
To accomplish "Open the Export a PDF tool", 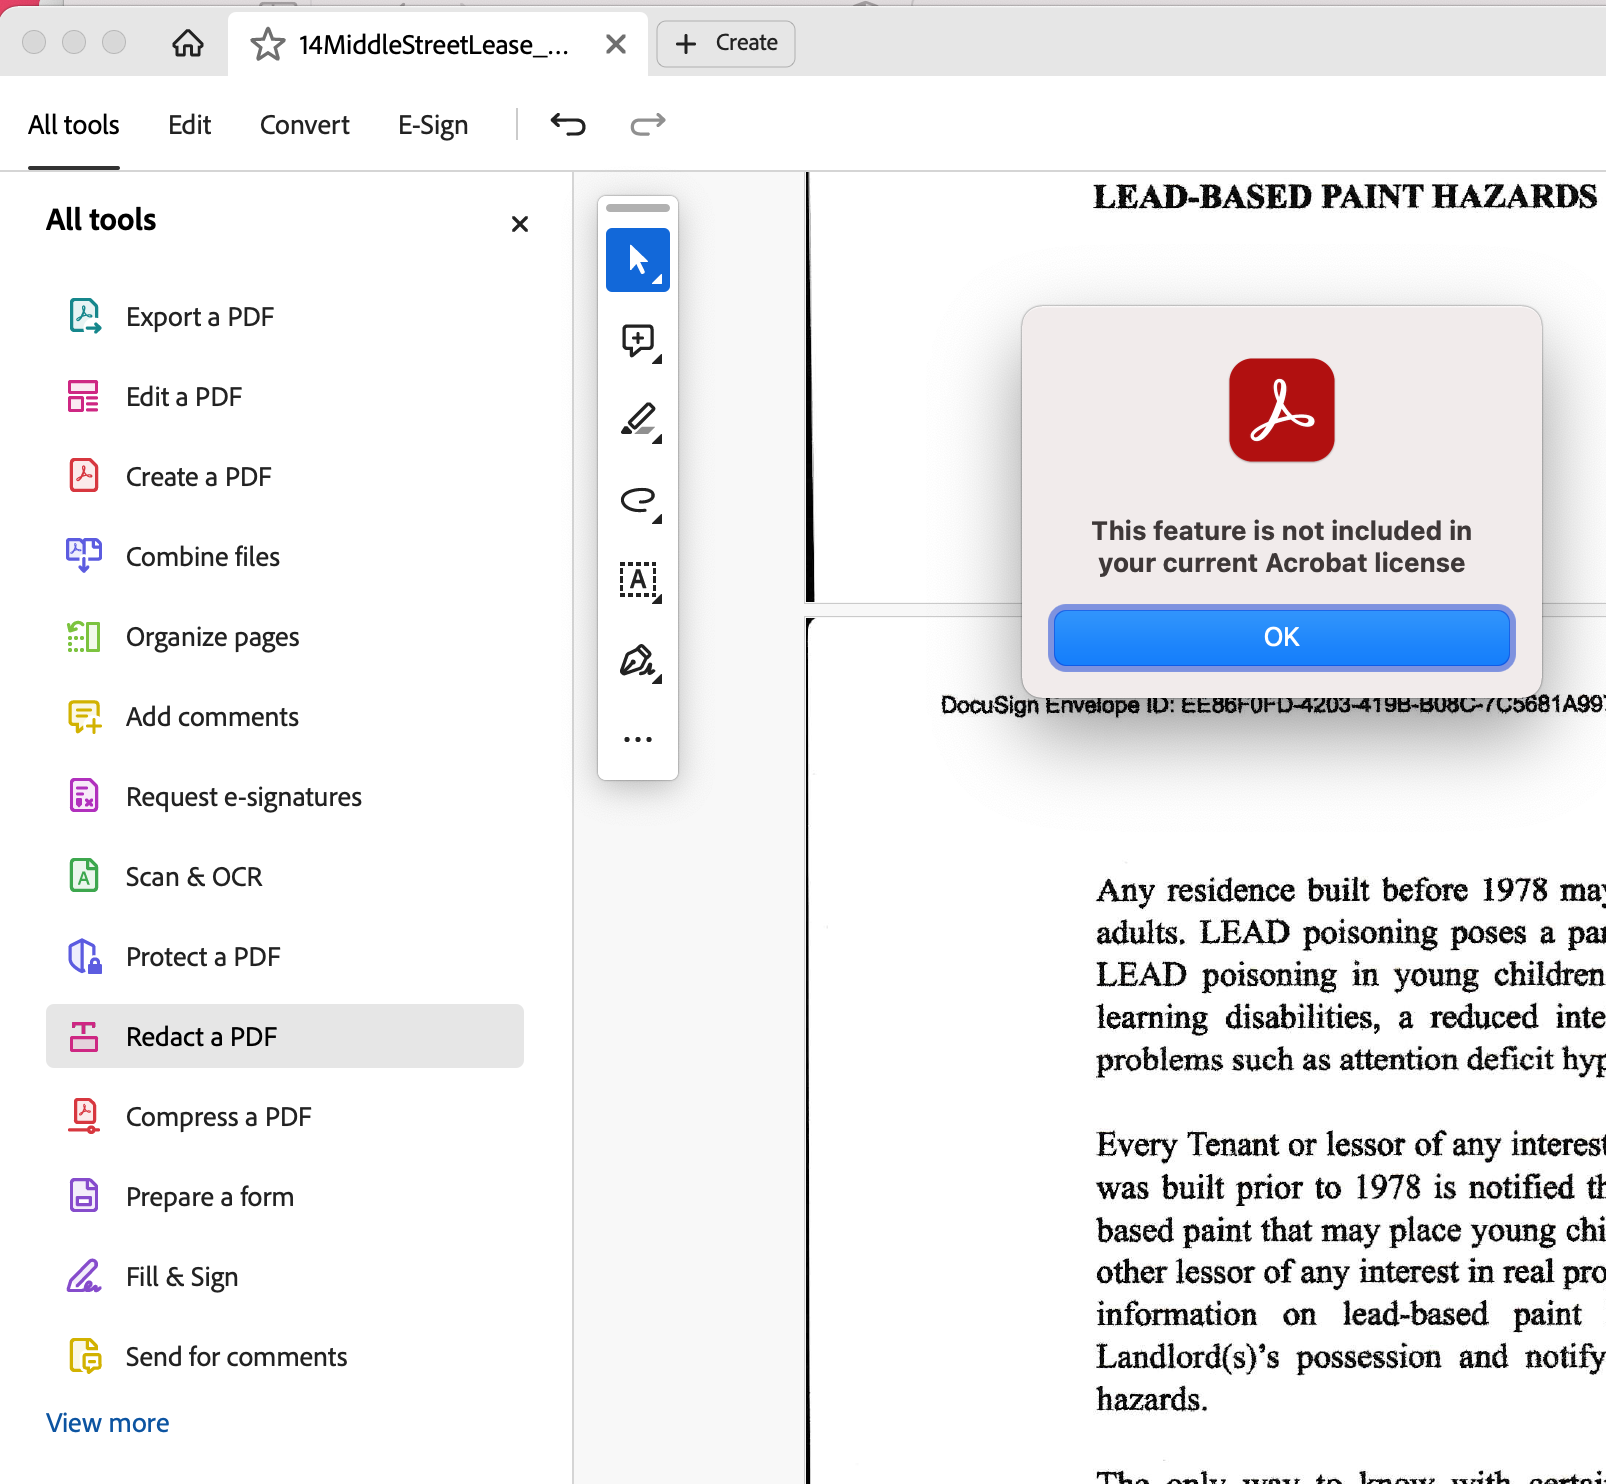I will [199, 316].
